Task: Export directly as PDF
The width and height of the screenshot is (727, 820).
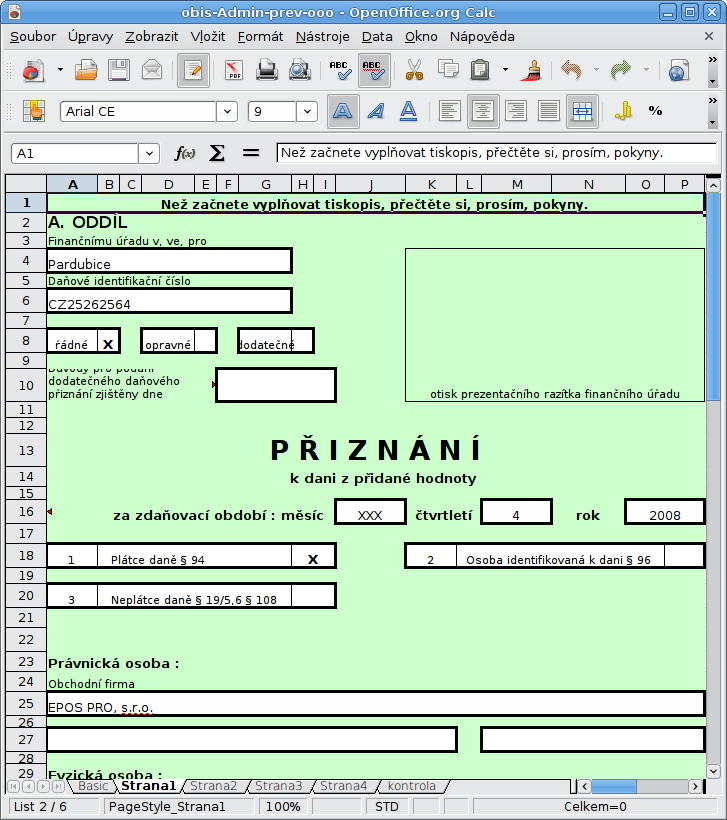Action: (x=234, y=71)
